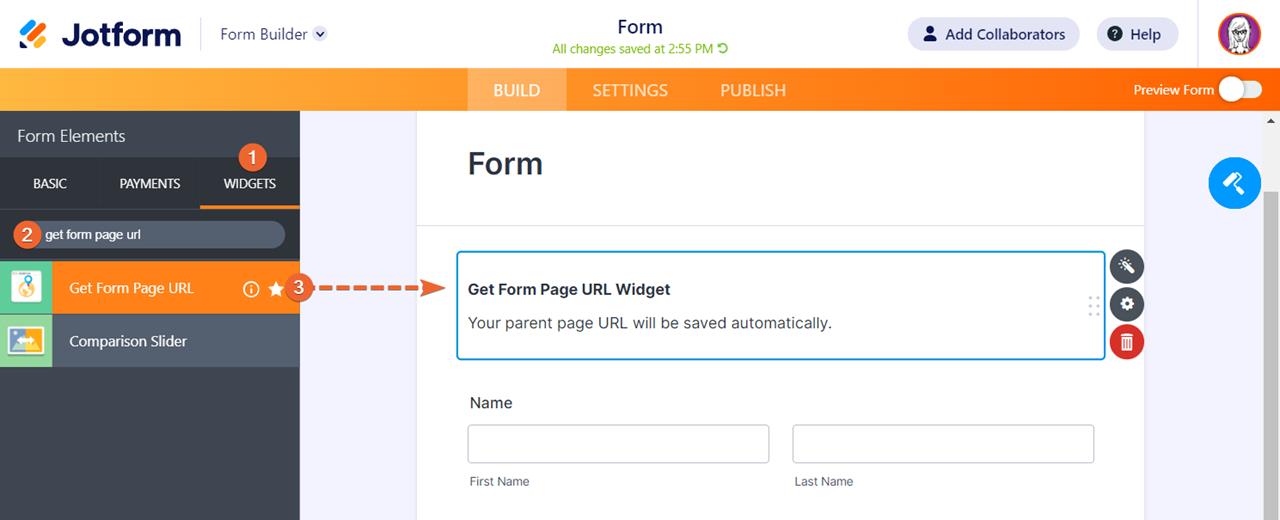Toggle the Preview Form switch
The image size is (1280, 520).
coord(1239,90)
